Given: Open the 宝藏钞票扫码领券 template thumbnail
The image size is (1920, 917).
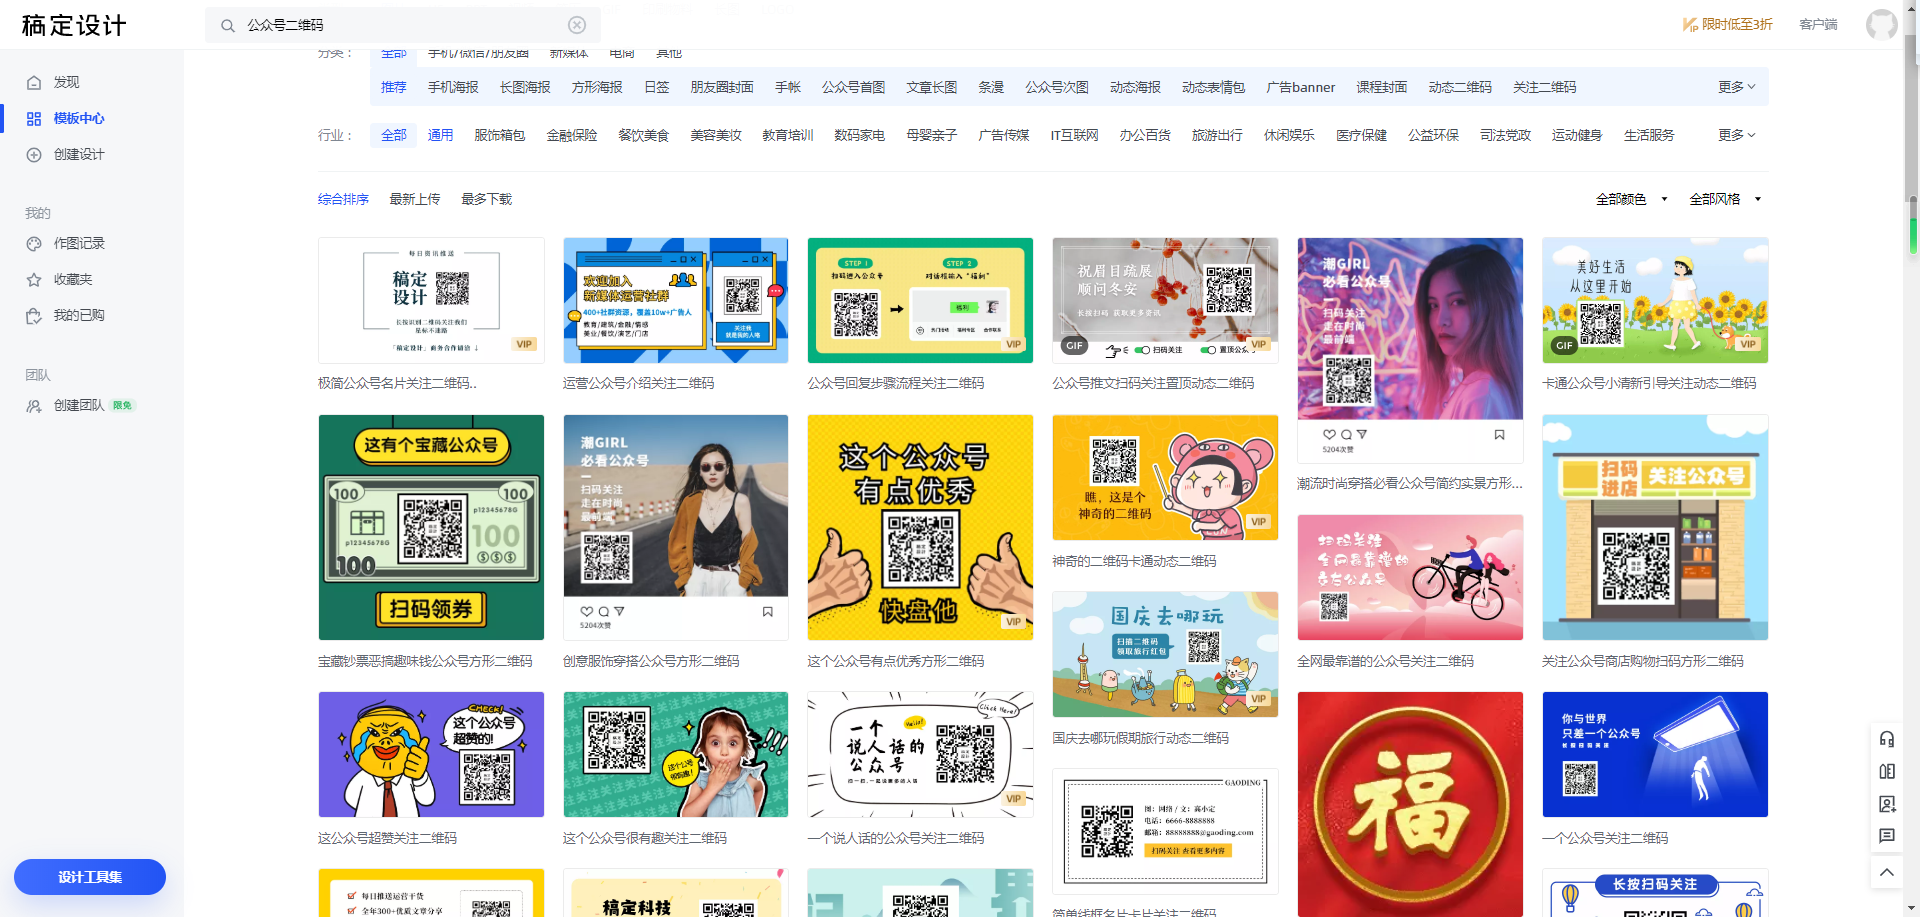Looking at the screenshot, I should coord(431,527).
